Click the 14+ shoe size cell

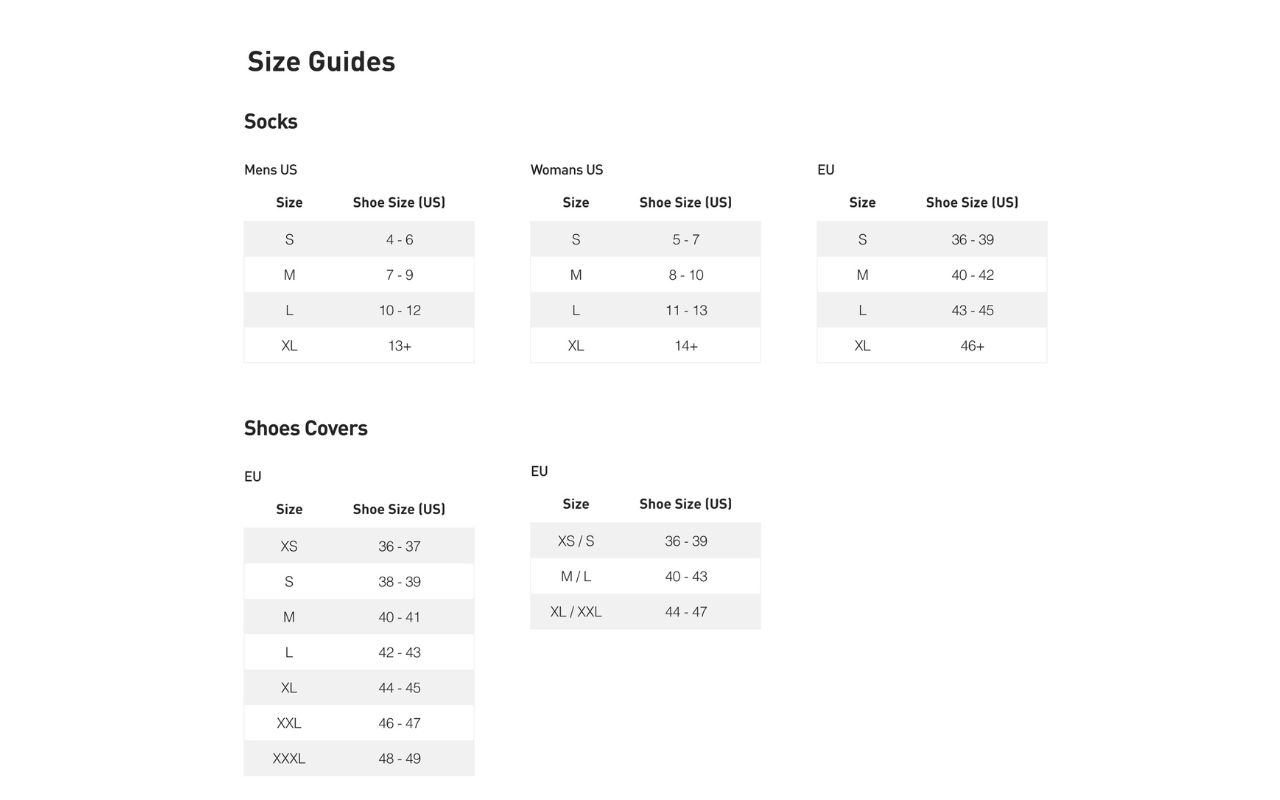point(686,346)
